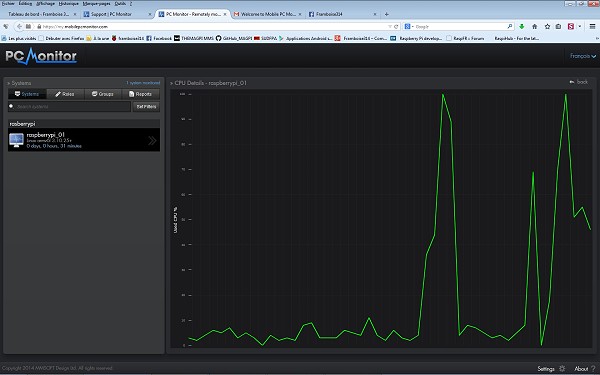Click the Search systems input field
The height and width of the screenshot is (375, 600).
tap(69, 107)
